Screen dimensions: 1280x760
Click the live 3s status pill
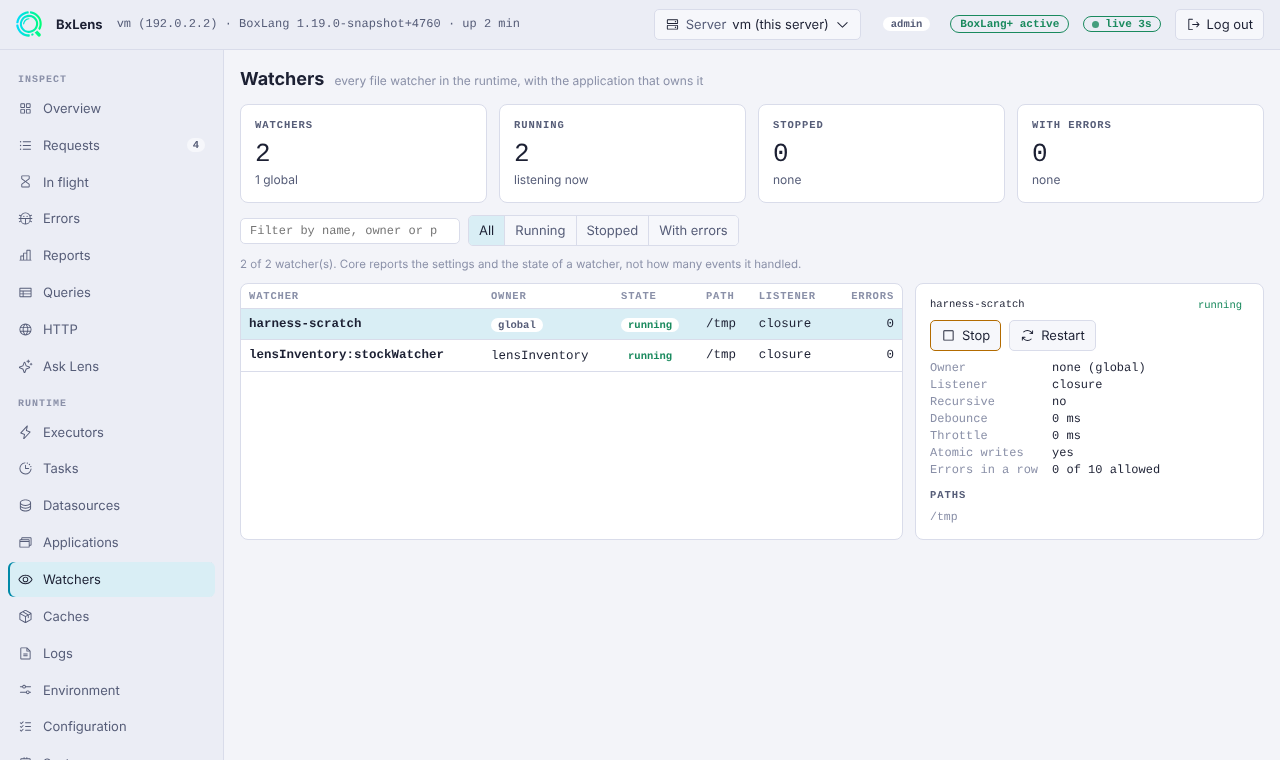[1122, 24]
